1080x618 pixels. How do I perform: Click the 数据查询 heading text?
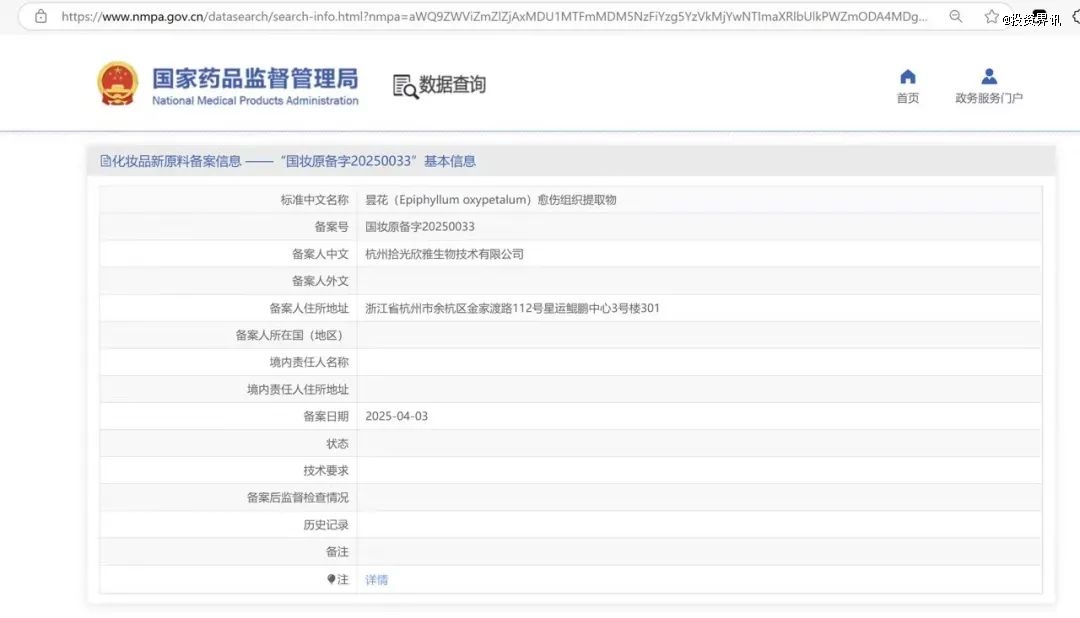[x=453, y=85]
